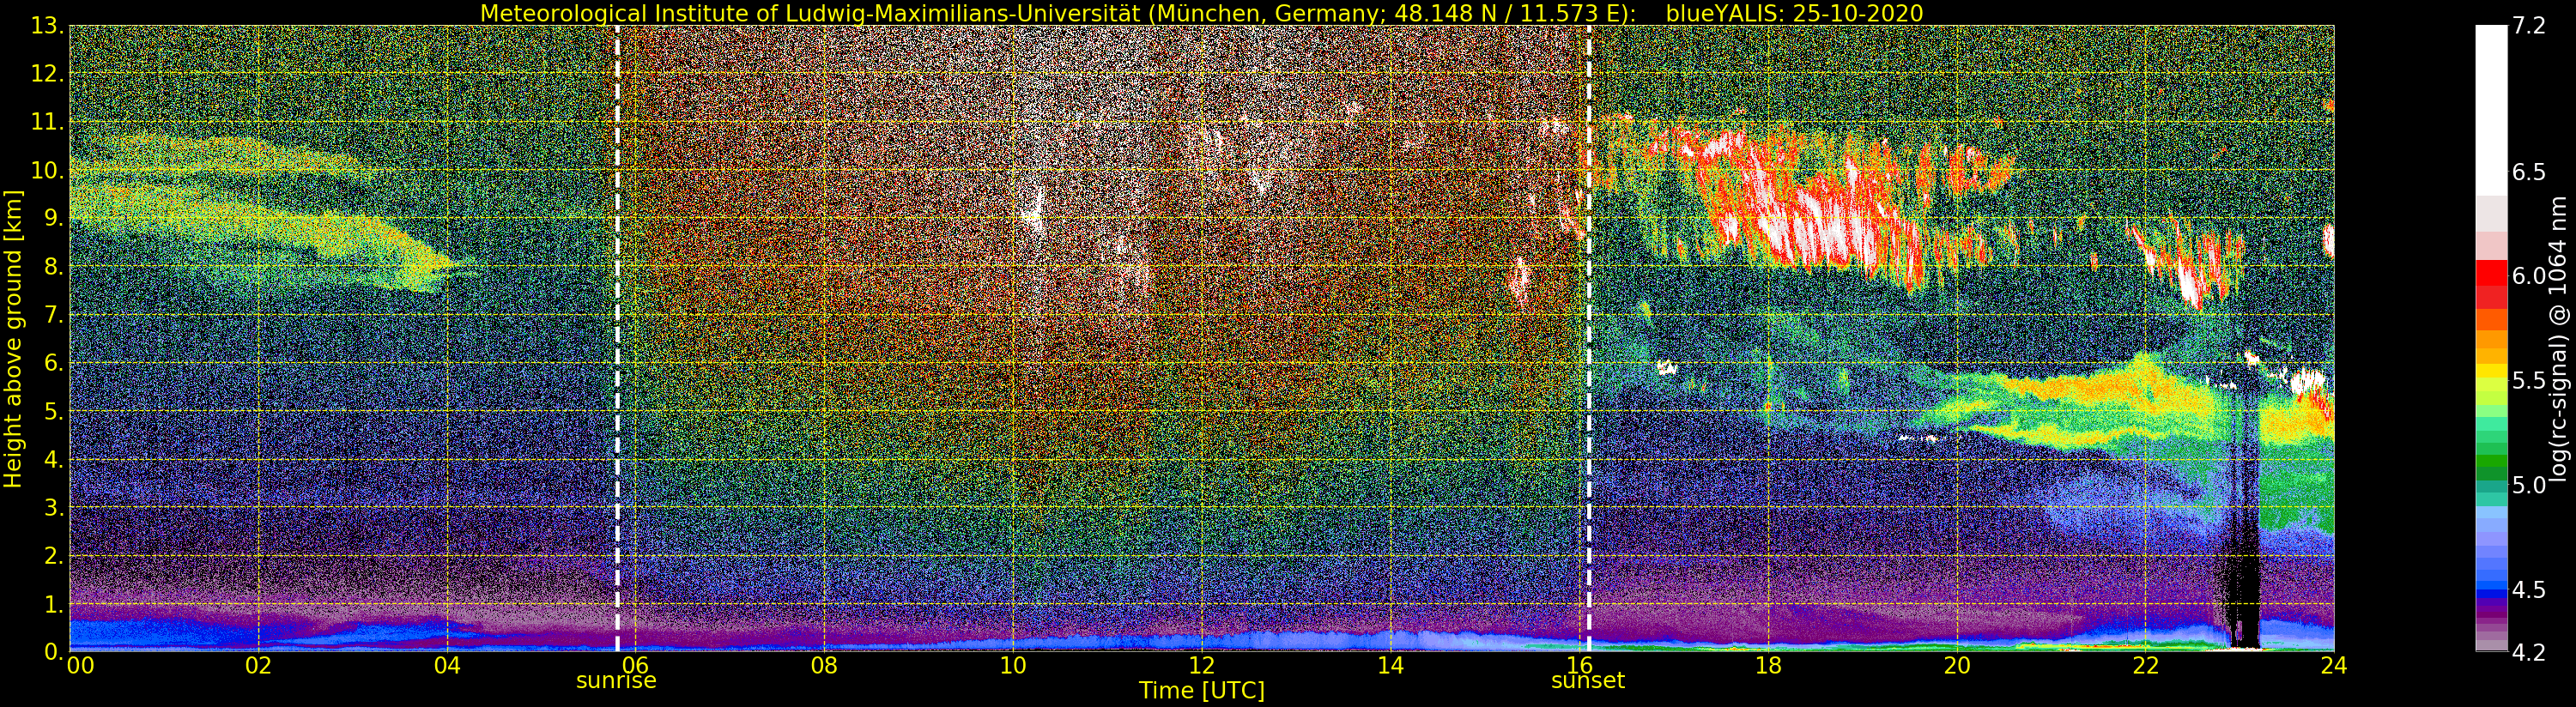Click the "20" time axis tick label
This screenshot has width=2576, height=707.
pyautogui.click(x=1957, y=666)
